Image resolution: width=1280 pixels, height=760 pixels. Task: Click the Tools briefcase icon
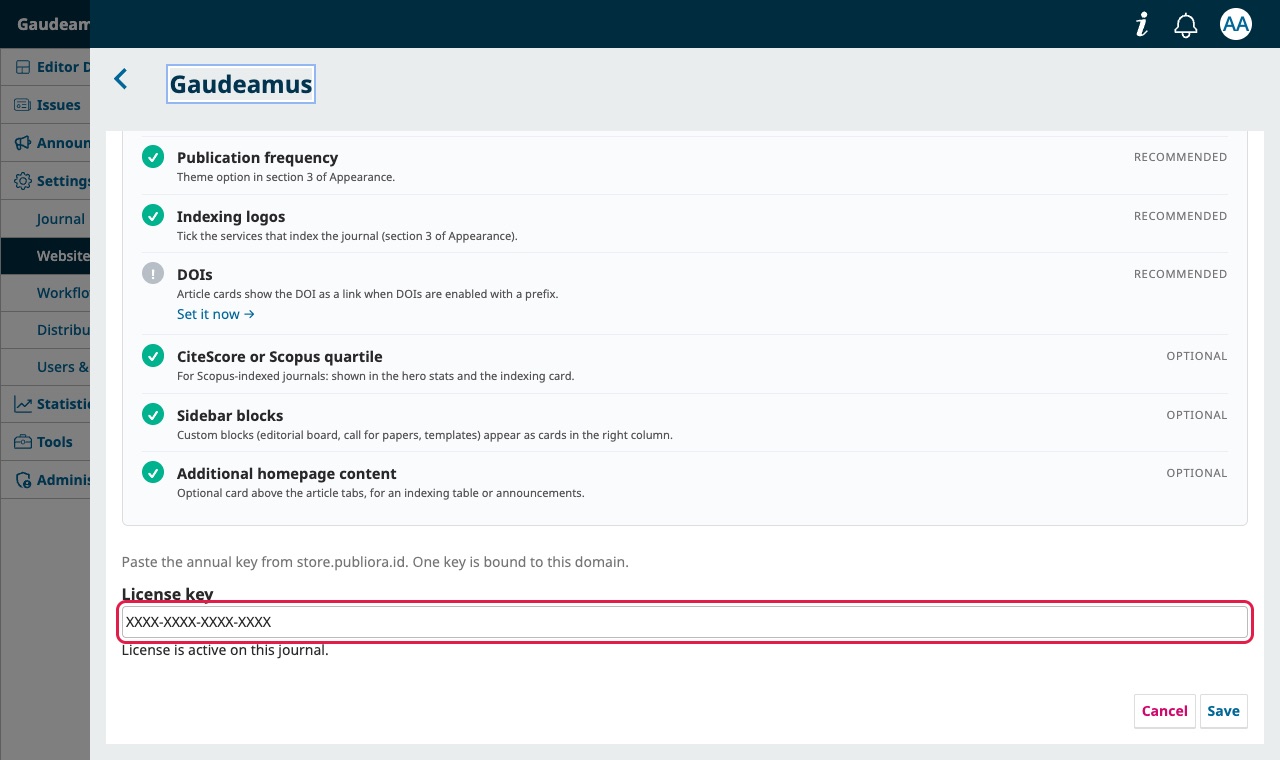pyautogui.click(x=22, y=442)
